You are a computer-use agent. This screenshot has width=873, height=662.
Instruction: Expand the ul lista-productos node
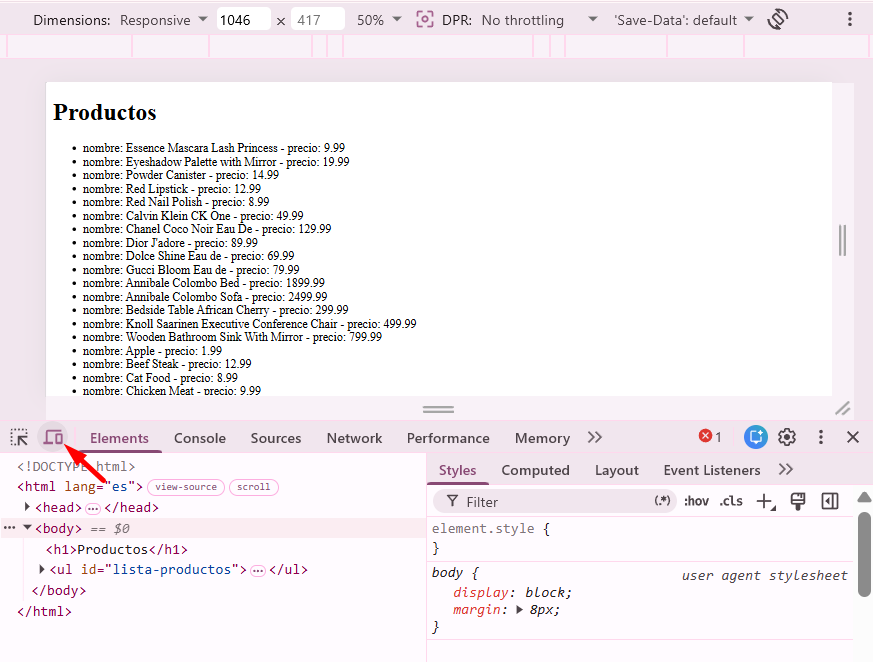[x=42, y=569]
